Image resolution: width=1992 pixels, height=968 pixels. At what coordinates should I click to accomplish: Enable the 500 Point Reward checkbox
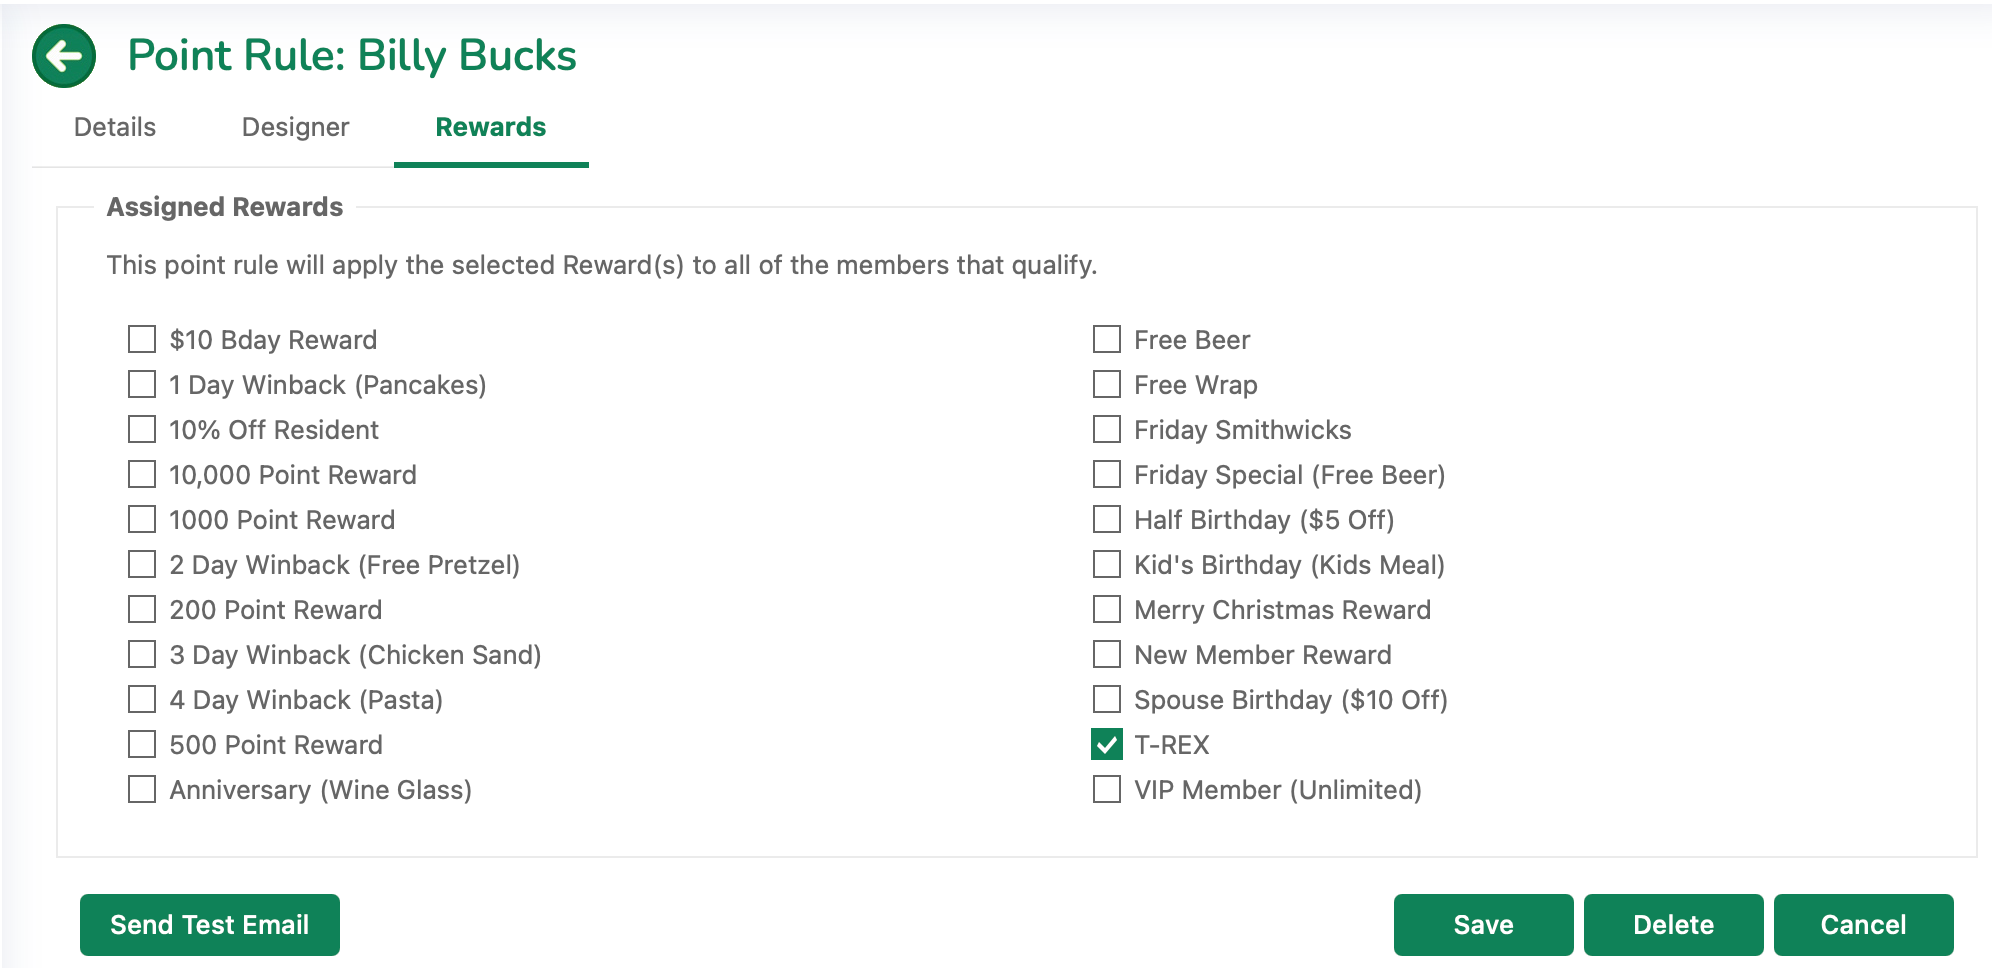(x=142, y=744)
